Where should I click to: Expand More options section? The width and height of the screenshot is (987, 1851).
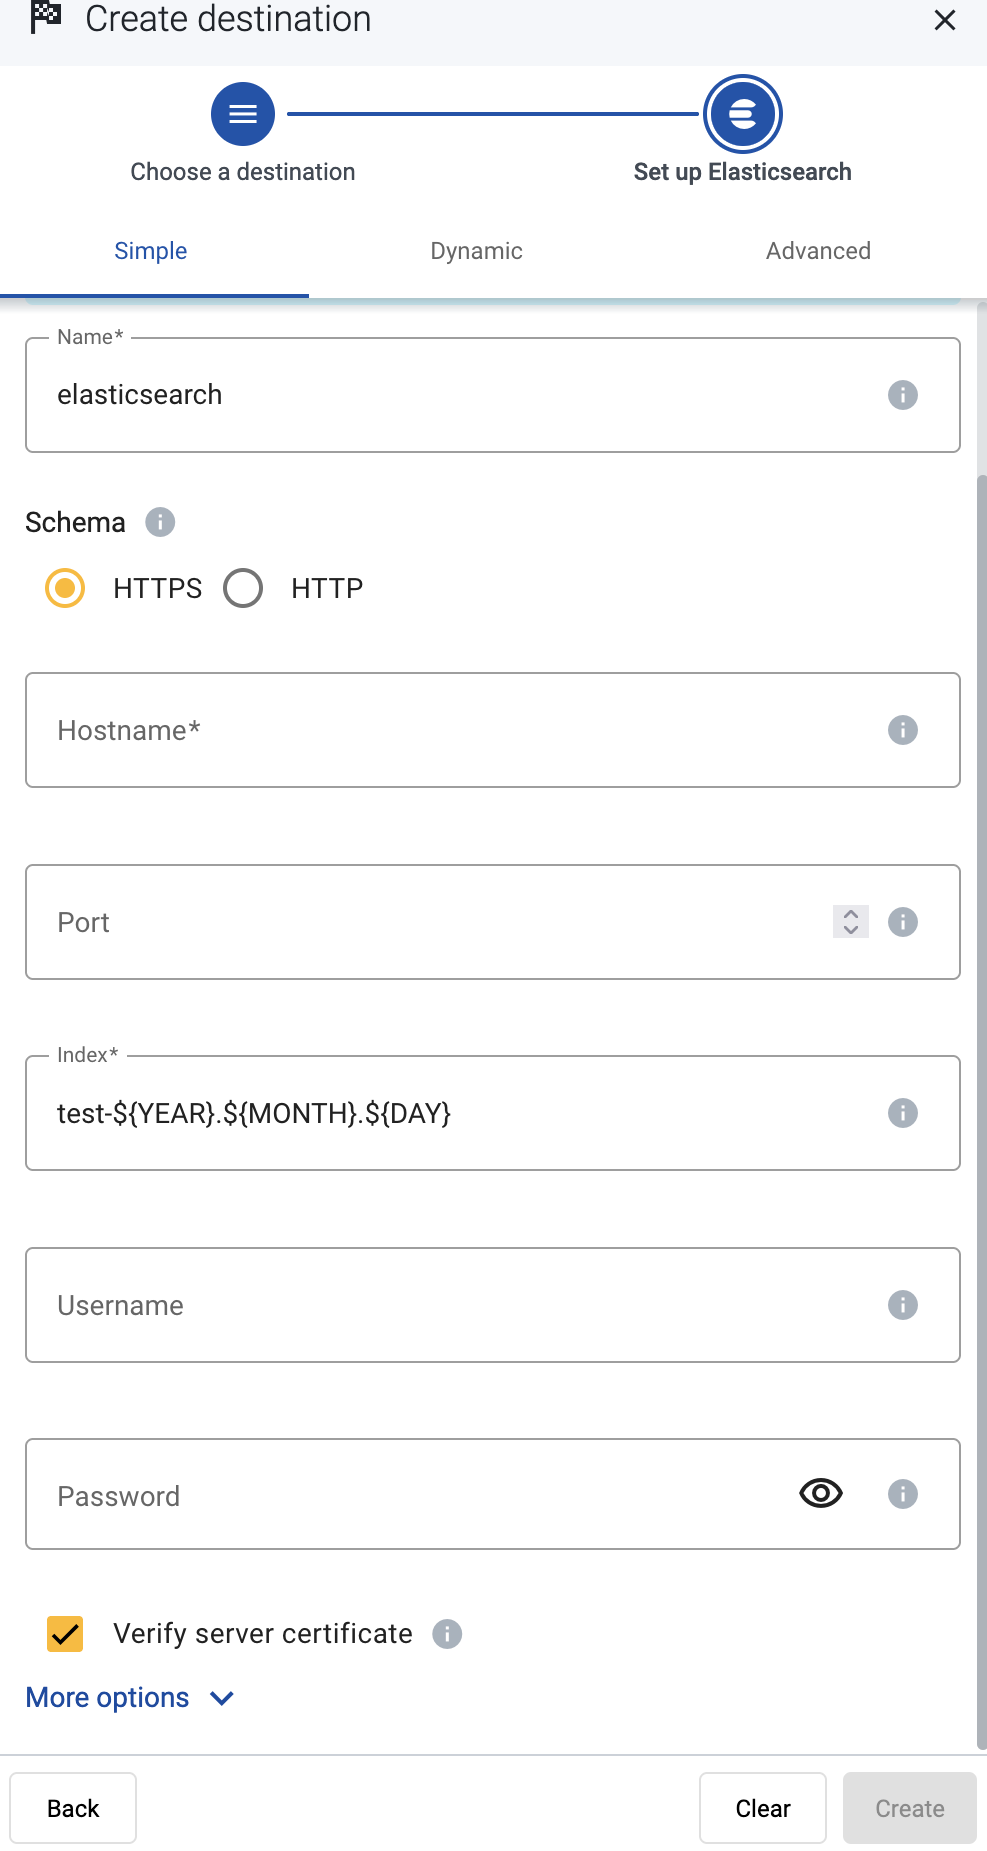(130, 1698)
